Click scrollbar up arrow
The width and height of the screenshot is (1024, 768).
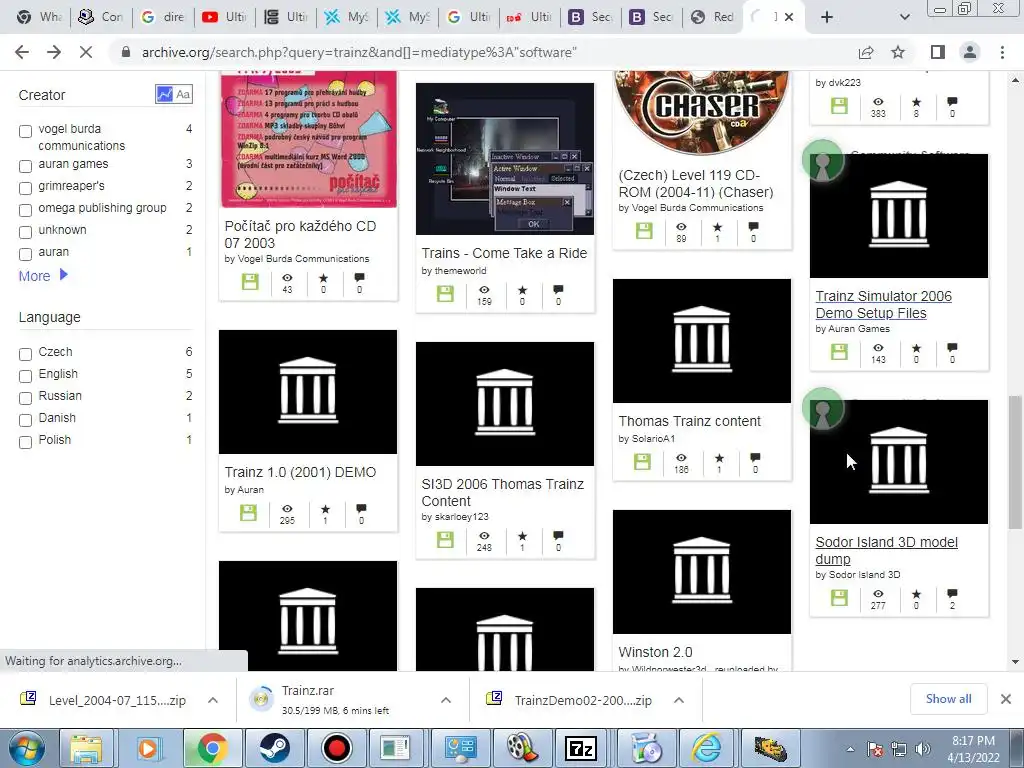pyautogui.click(x=1015, y=80)
